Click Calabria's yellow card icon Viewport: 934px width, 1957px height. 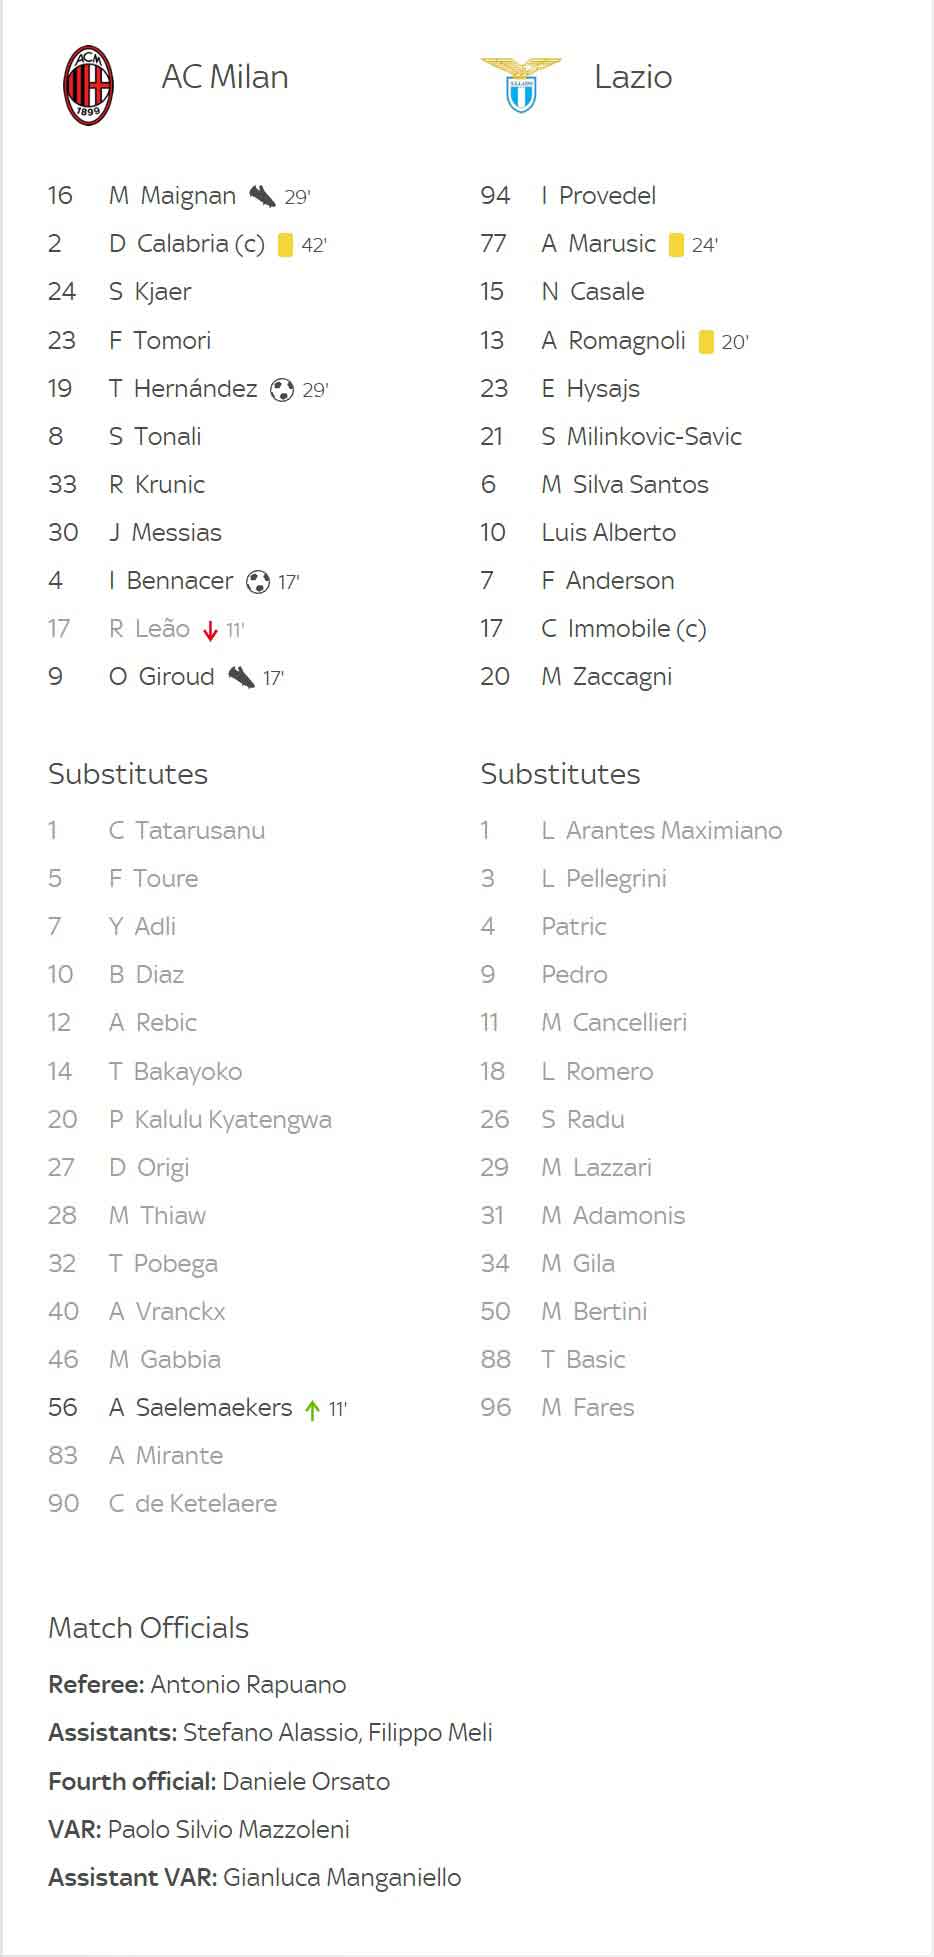(x=285, y=245)
